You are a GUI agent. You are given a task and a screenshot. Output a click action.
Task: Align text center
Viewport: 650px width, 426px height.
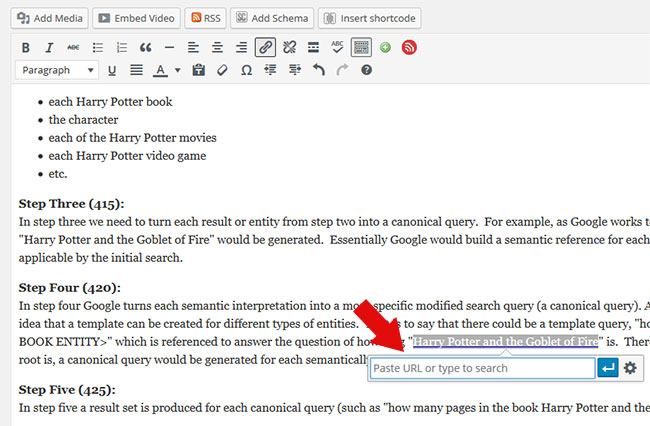[217, 48]
